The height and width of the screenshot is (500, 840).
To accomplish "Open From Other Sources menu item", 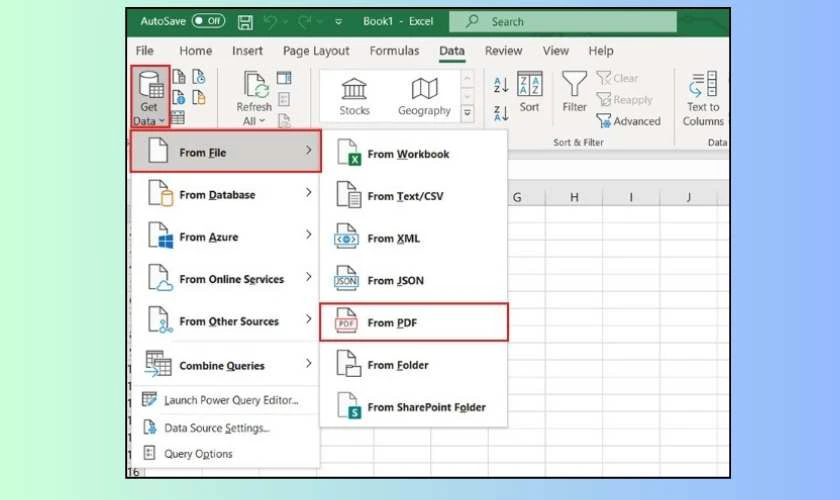I will click(x=227, y=321).
